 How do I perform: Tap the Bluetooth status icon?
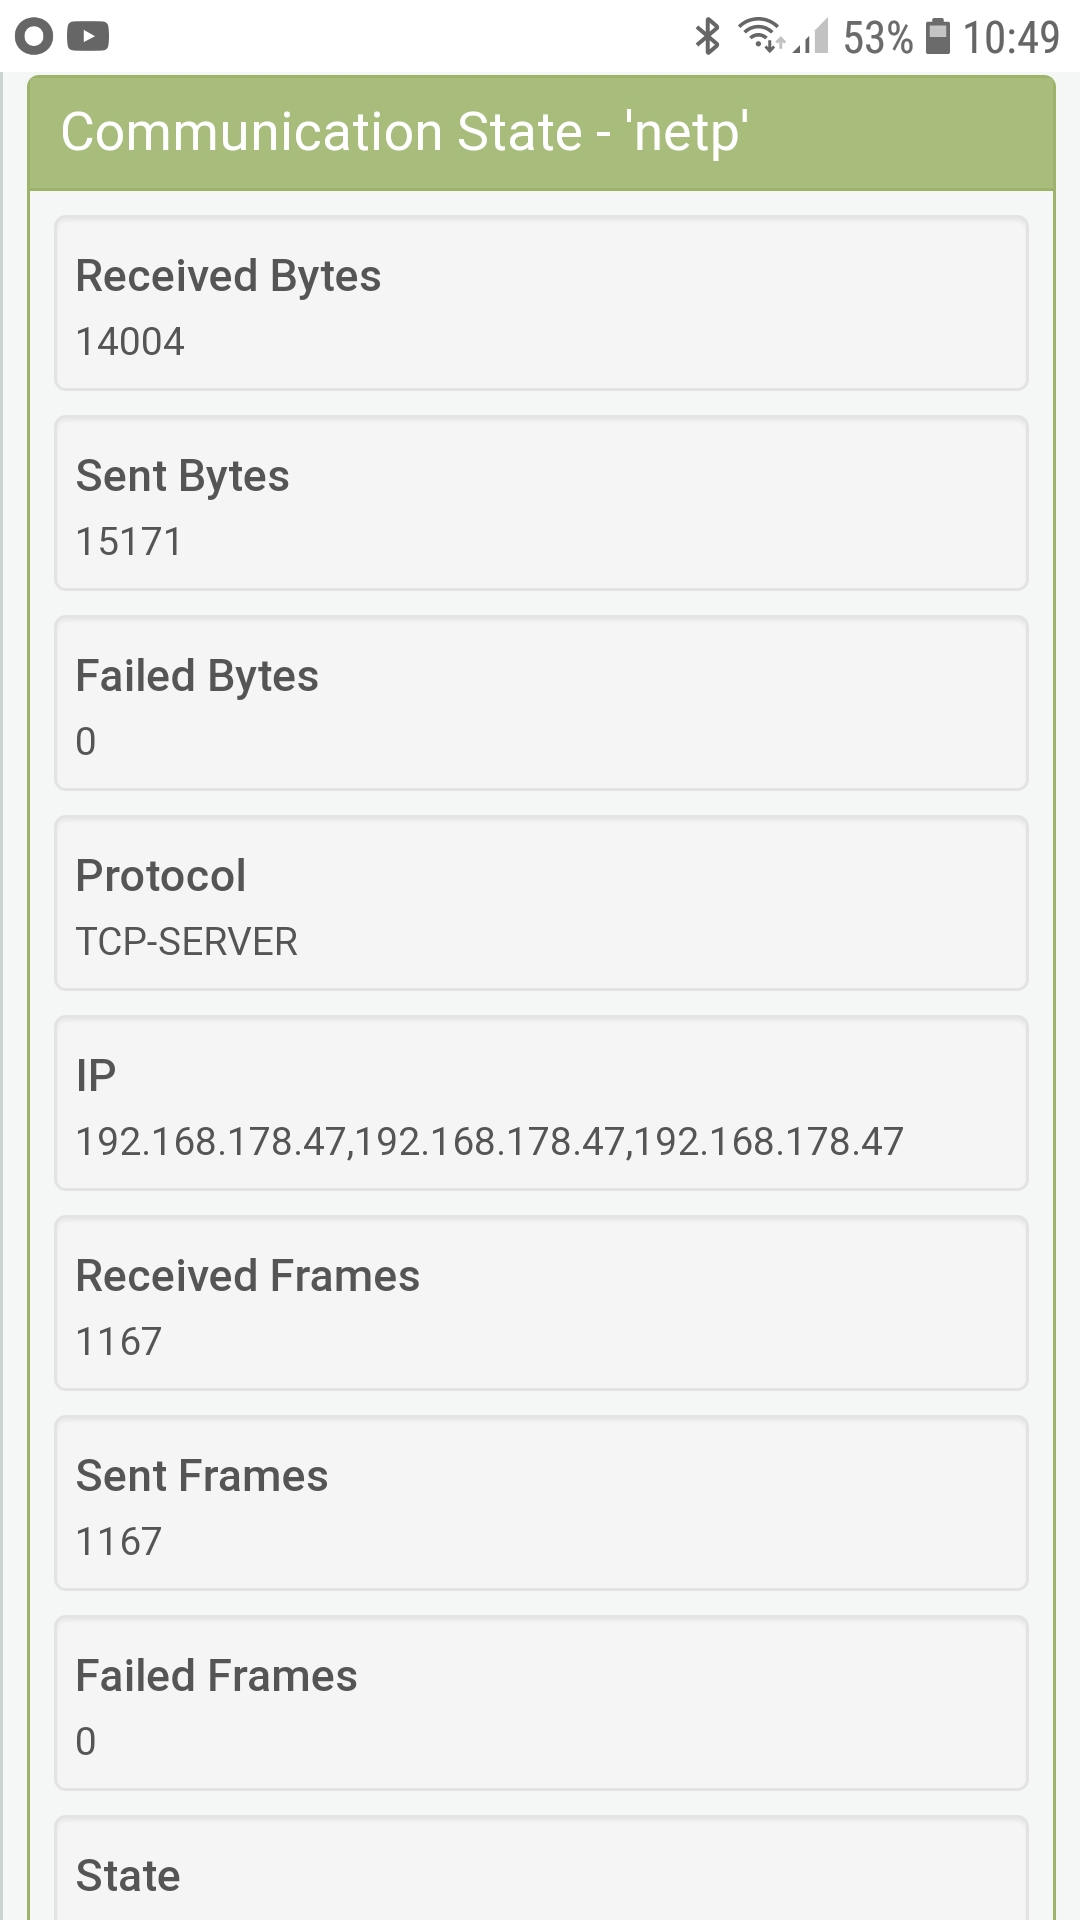708,37
